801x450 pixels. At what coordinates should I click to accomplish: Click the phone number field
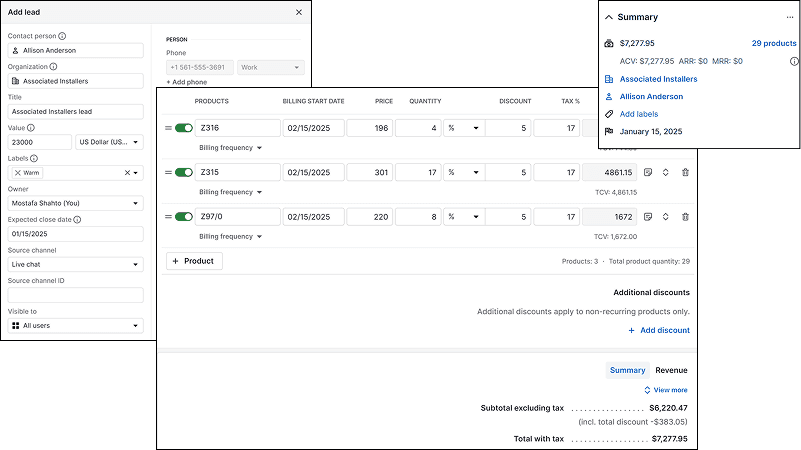200,67
